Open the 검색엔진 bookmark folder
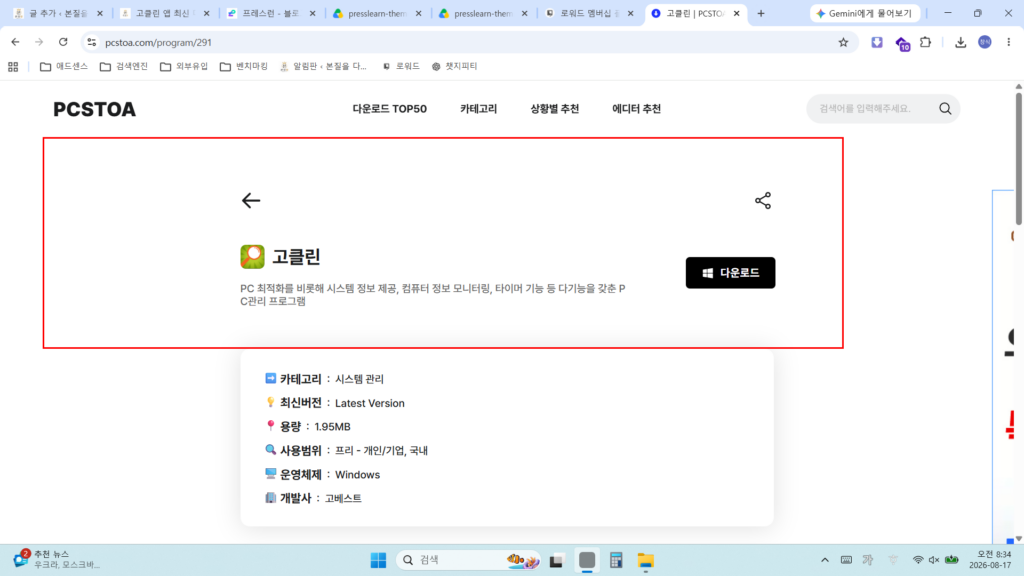The height and width of the screenshot is (576, 1024). pos(124,67)
